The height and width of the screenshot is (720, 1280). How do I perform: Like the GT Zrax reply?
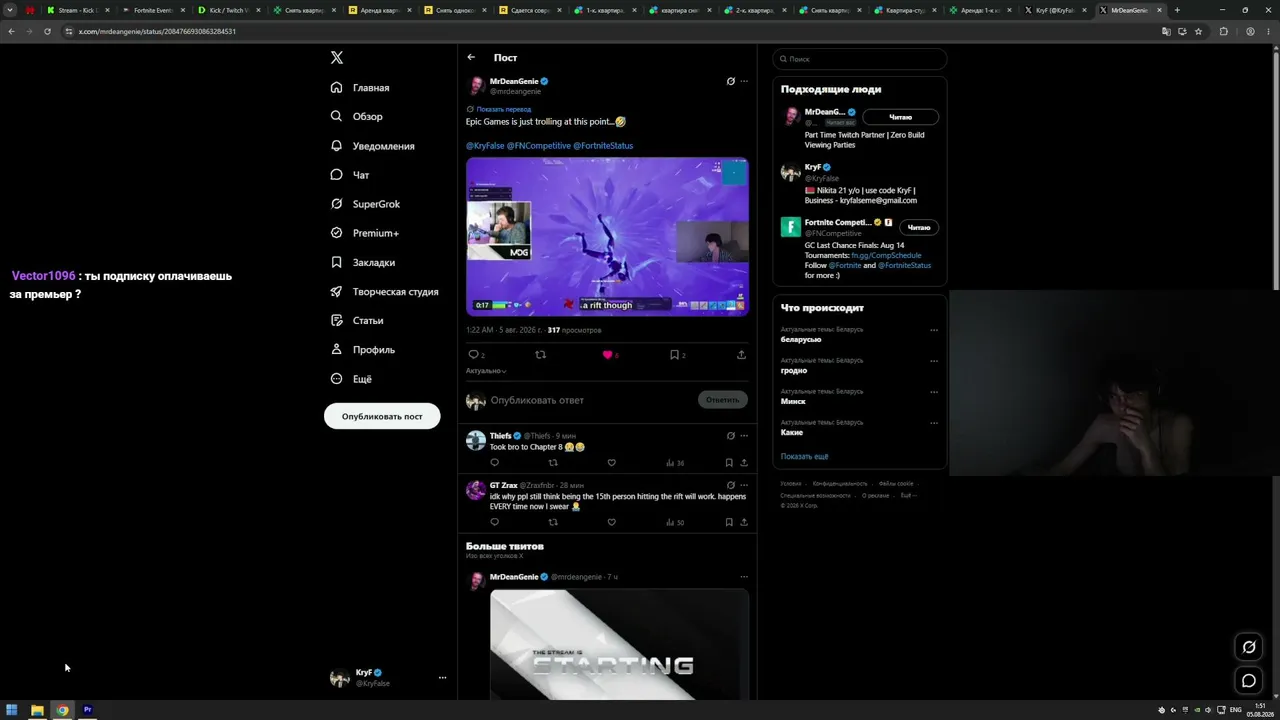(611, 522)
